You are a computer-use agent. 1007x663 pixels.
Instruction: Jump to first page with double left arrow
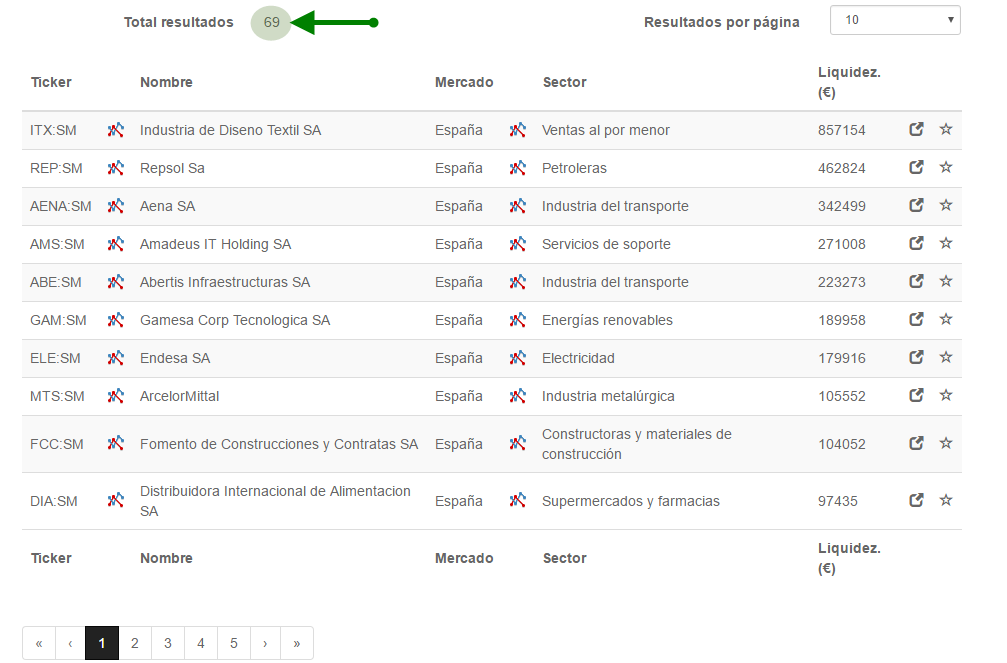click(39, 643)
